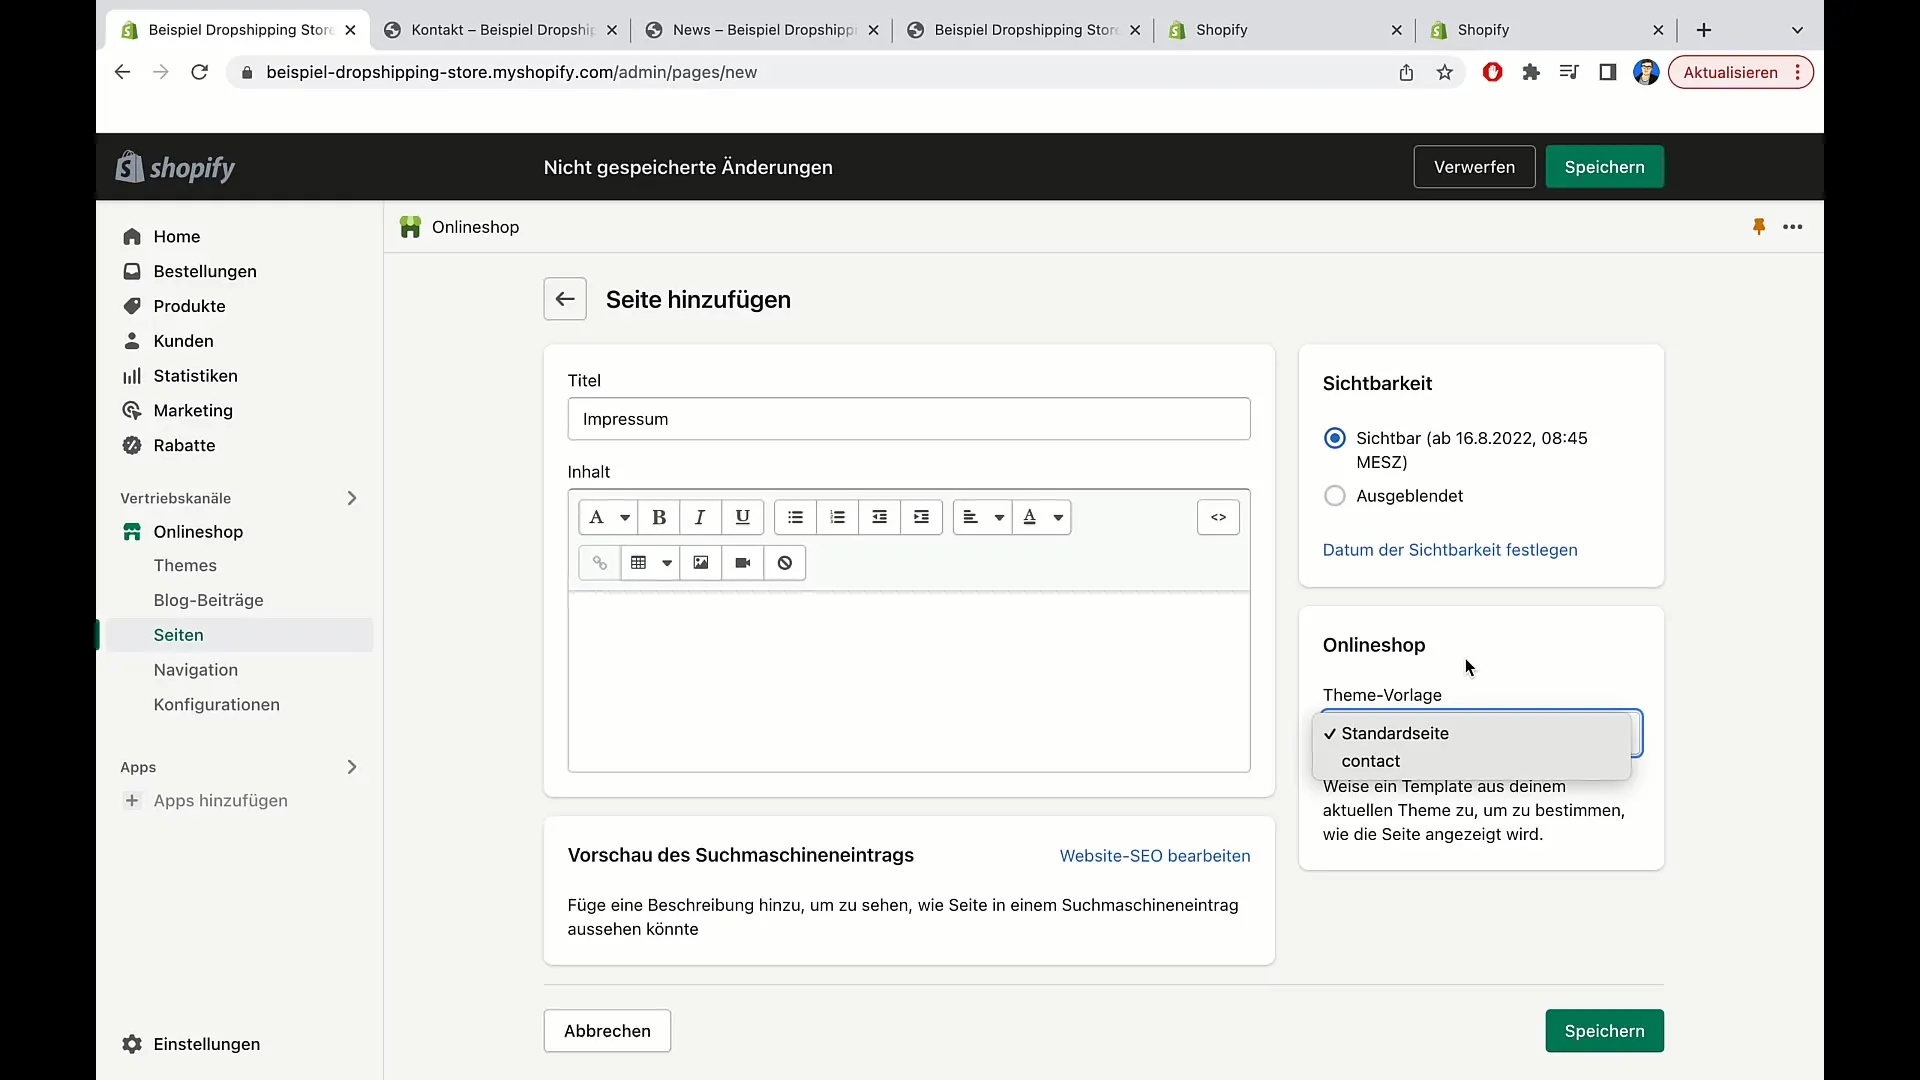Image resolution: width=1920 pixels, height=1080 pixels.
Task: Select the Italic formatting icon
Action: click(x=700, y=517)
